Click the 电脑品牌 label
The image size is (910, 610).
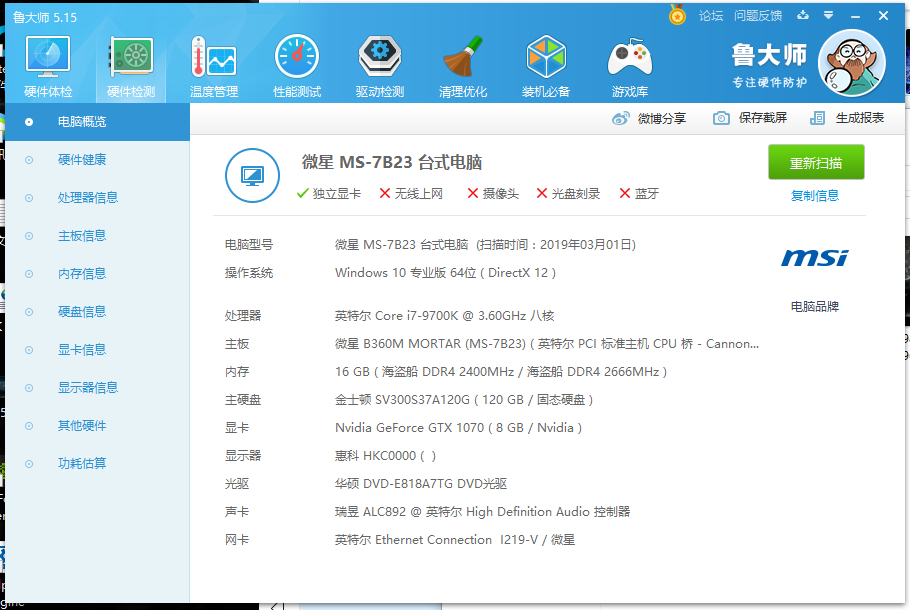coord(815,306)
